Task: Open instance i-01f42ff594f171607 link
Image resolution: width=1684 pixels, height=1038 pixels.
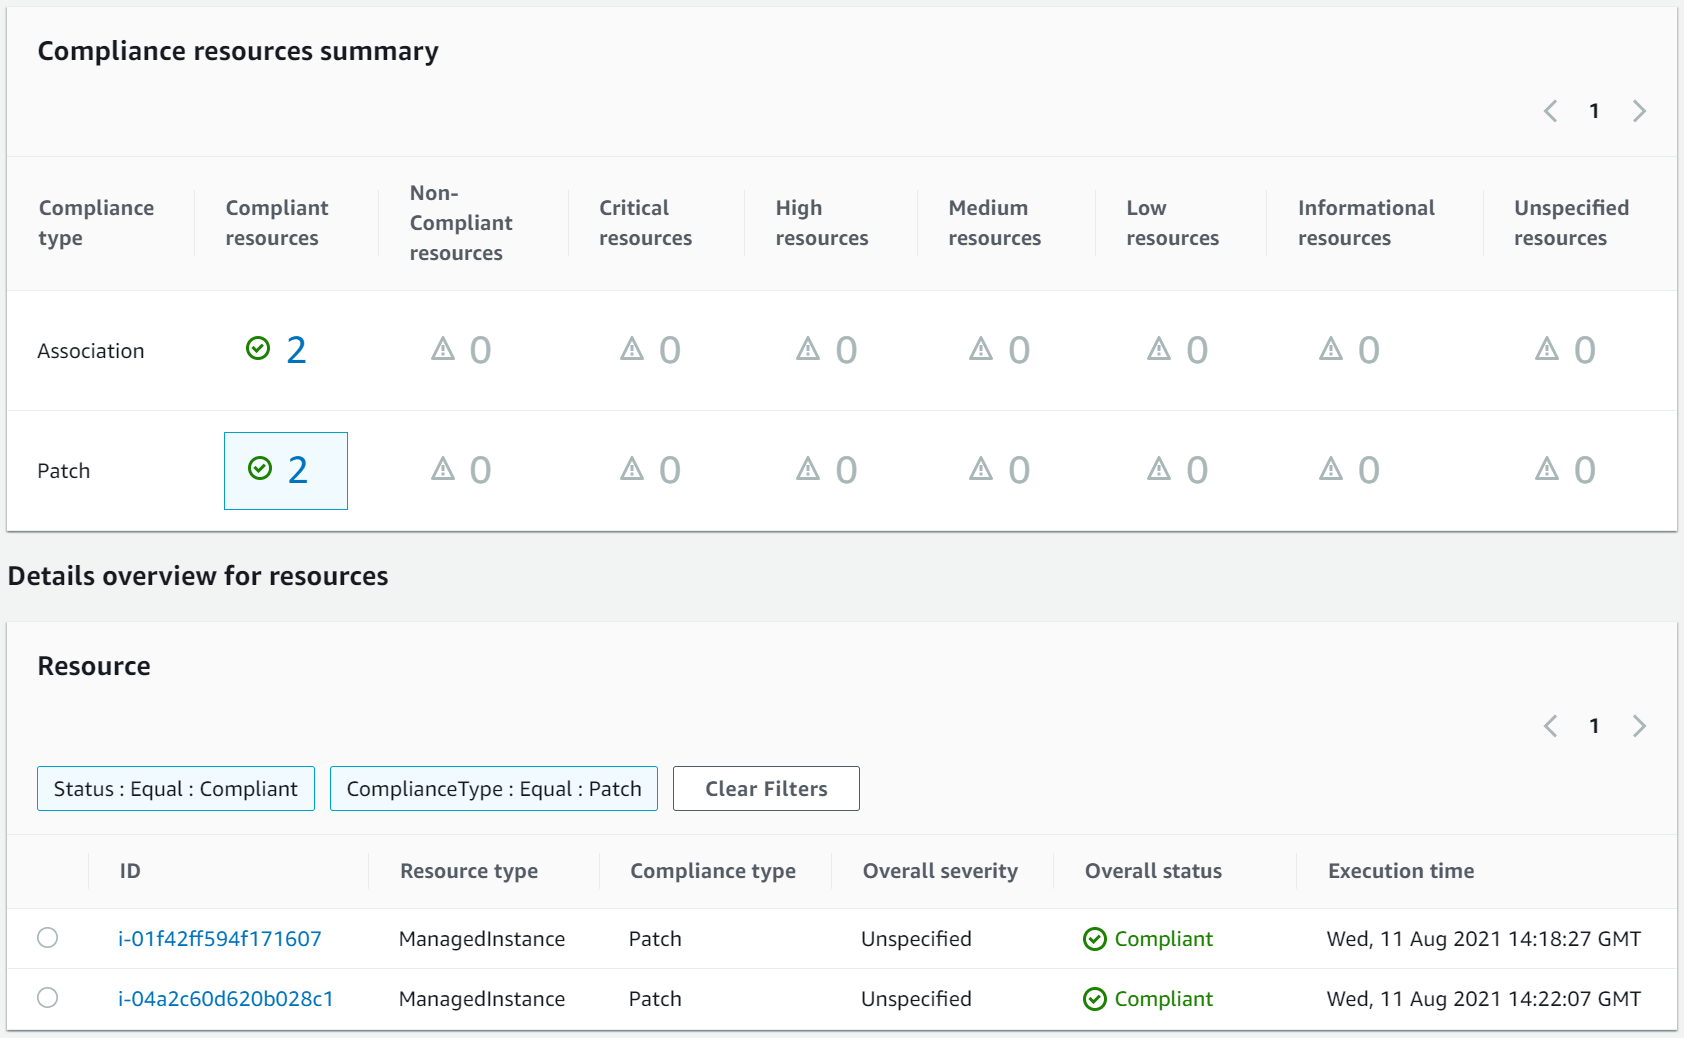Action: pyautogui.click(x=220, y=939)
